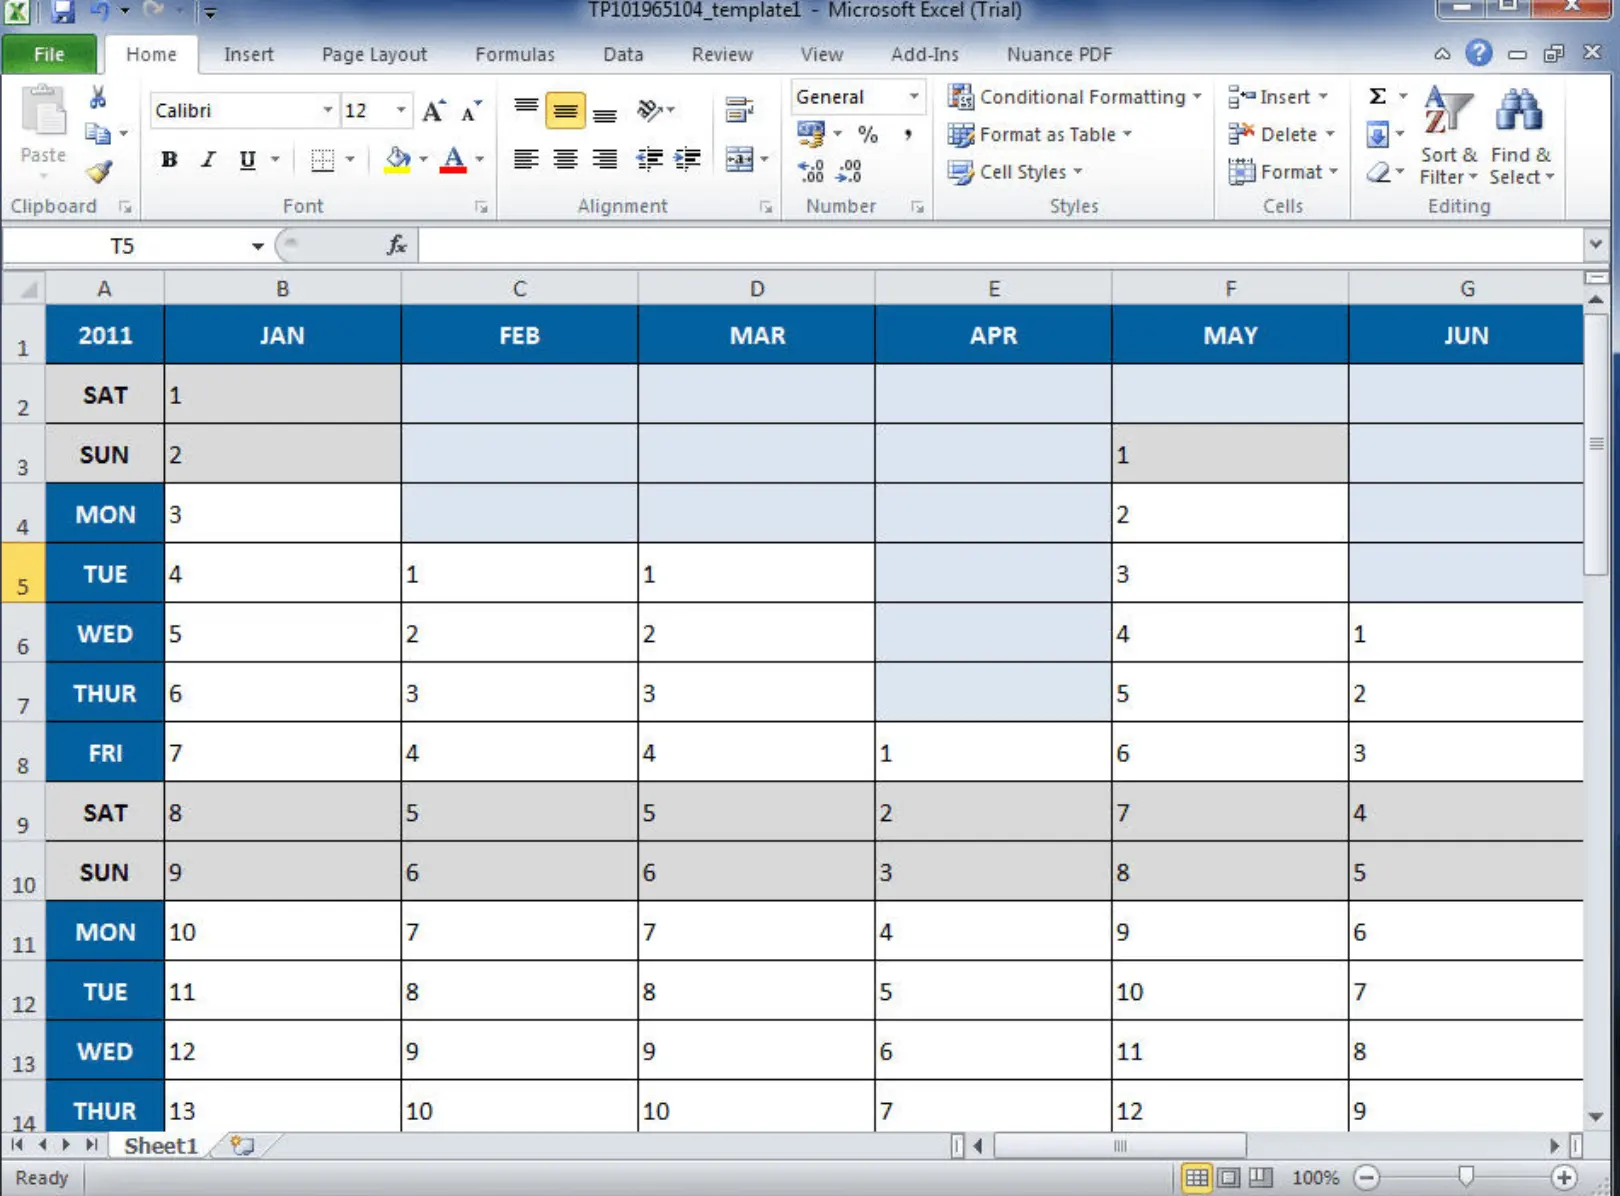Open Conditional Formatting menu
Screen dimensions: 1620x1196
(1075, 96)
